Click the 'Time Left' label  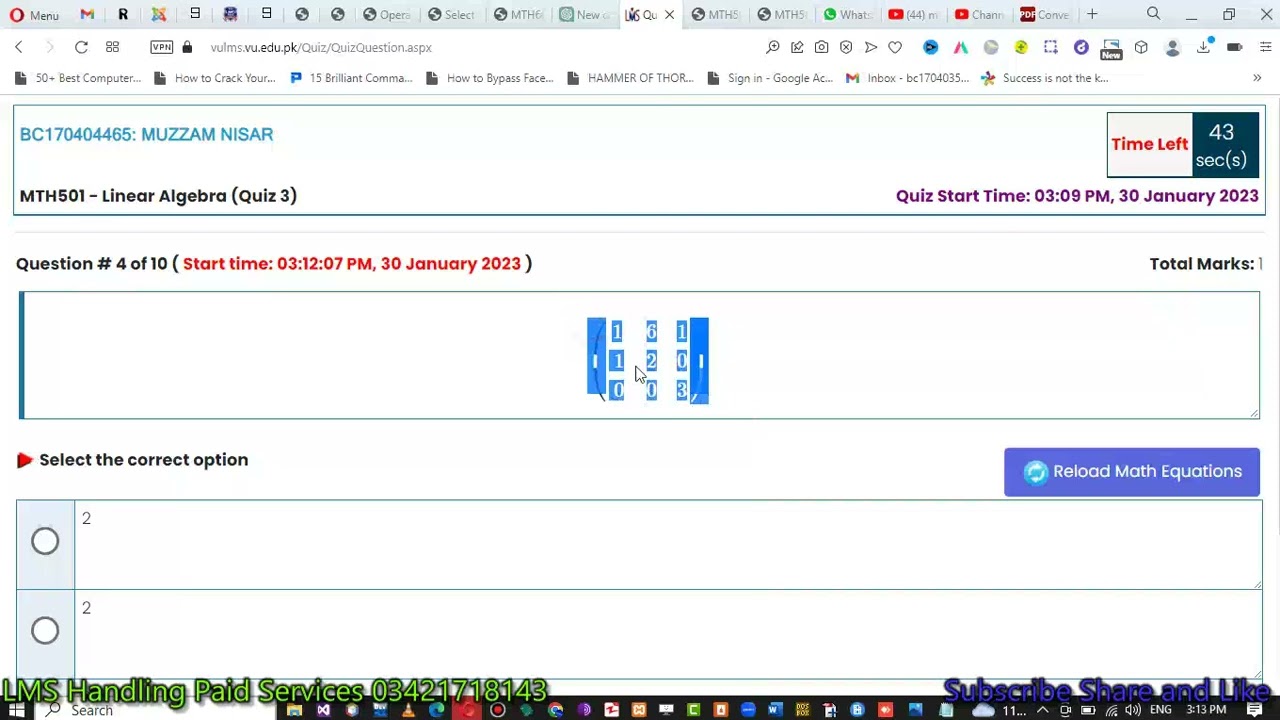coord(1149,144)
